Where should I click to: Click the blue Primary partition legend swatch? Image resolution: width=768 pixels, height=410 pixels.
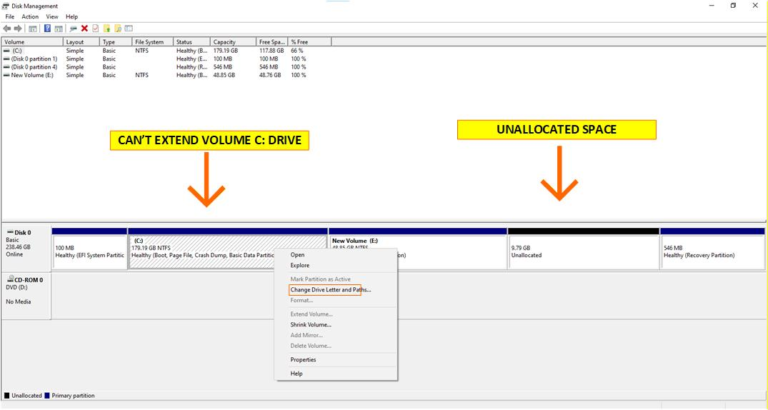pyautogui.click(x=47, y=396)
